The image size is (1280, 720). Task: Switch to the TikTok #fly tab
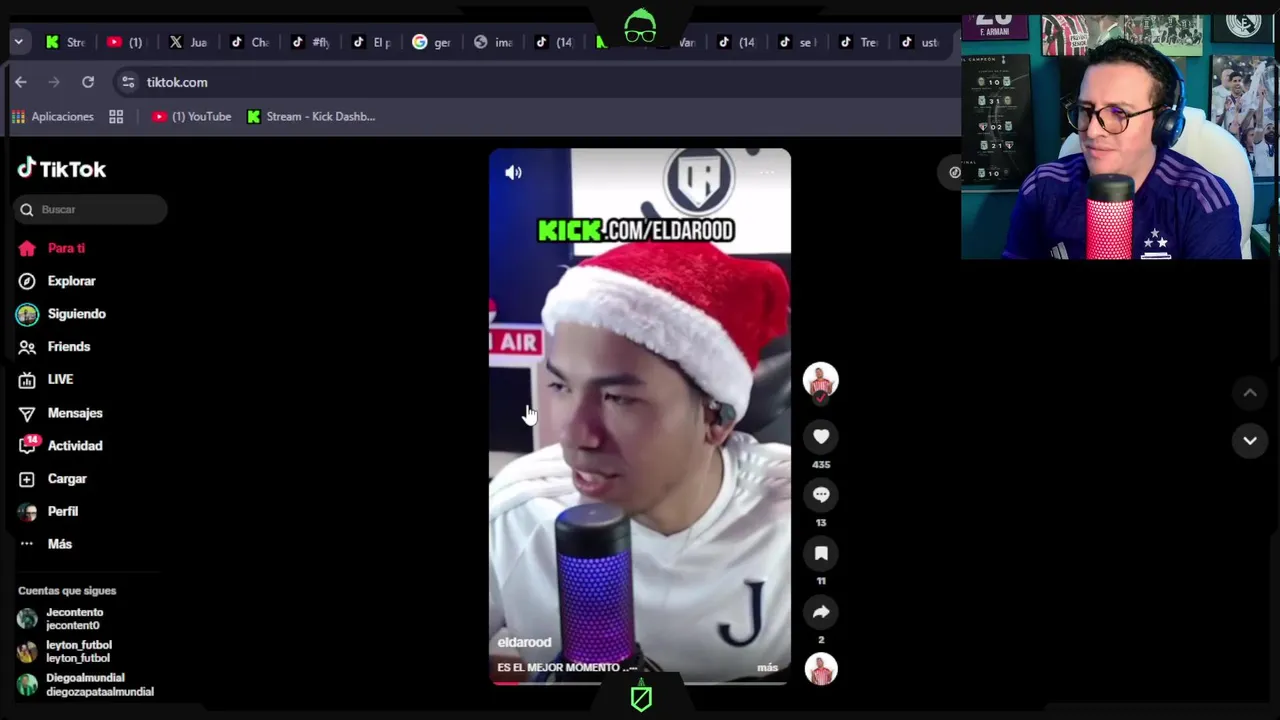(310, 42)
